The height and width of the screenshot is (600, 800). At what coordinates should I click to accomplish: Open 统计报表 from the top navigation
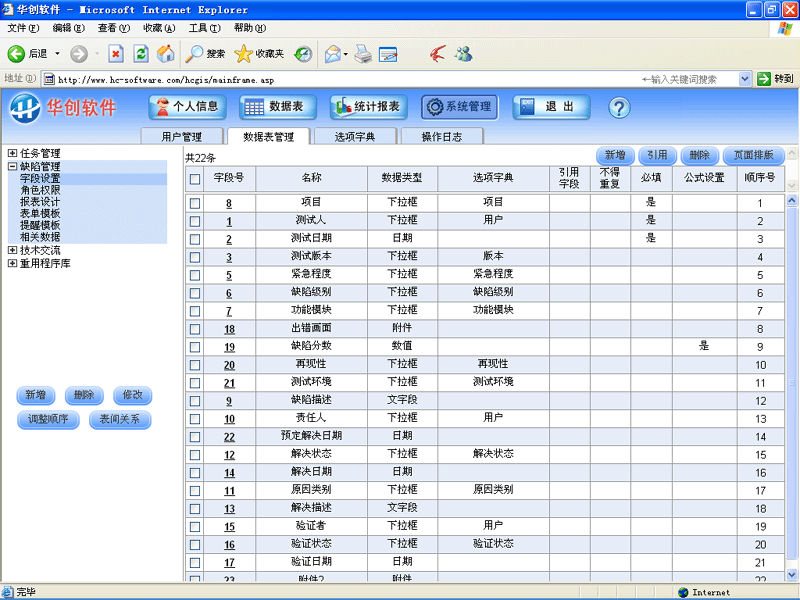(x=367, y=107)
